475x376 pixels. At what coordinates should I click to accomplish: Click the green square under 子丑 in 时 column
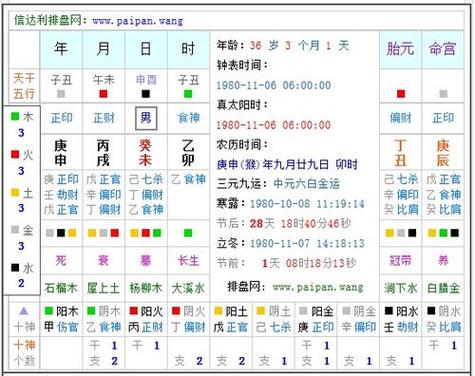coord(188,94)
